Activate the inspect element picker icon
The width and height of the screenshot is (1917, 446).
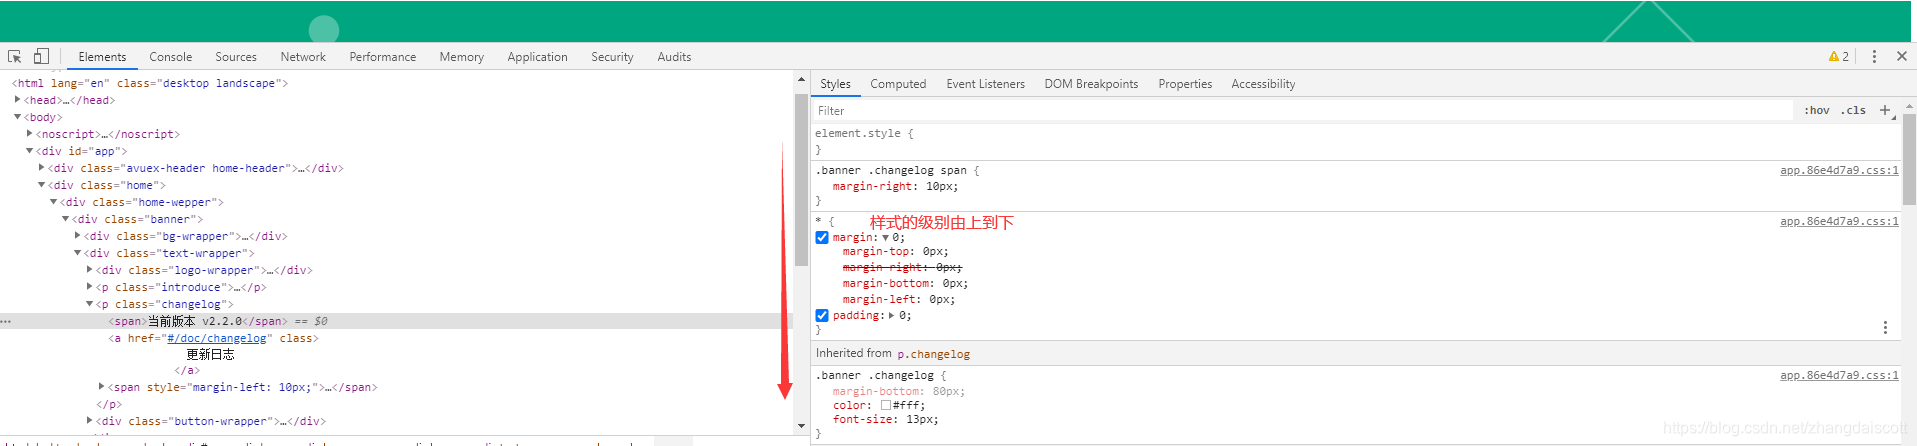tap(15, 57)
